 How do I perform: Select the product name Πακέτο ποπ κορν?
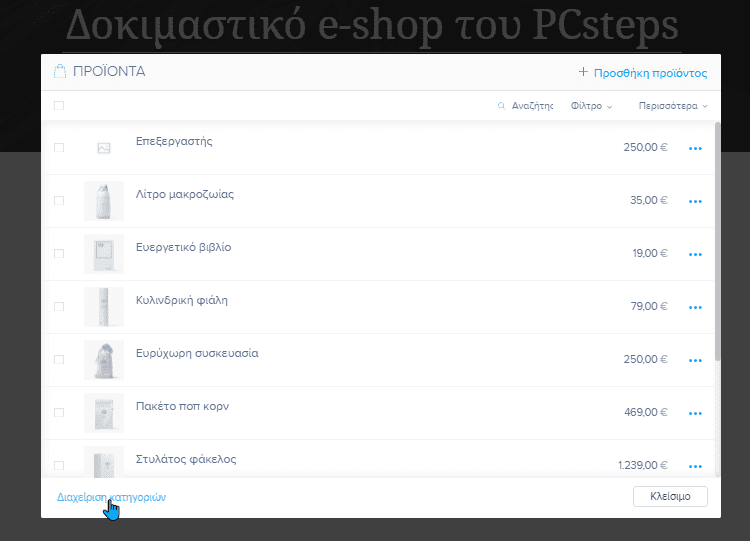pos(182,406)
